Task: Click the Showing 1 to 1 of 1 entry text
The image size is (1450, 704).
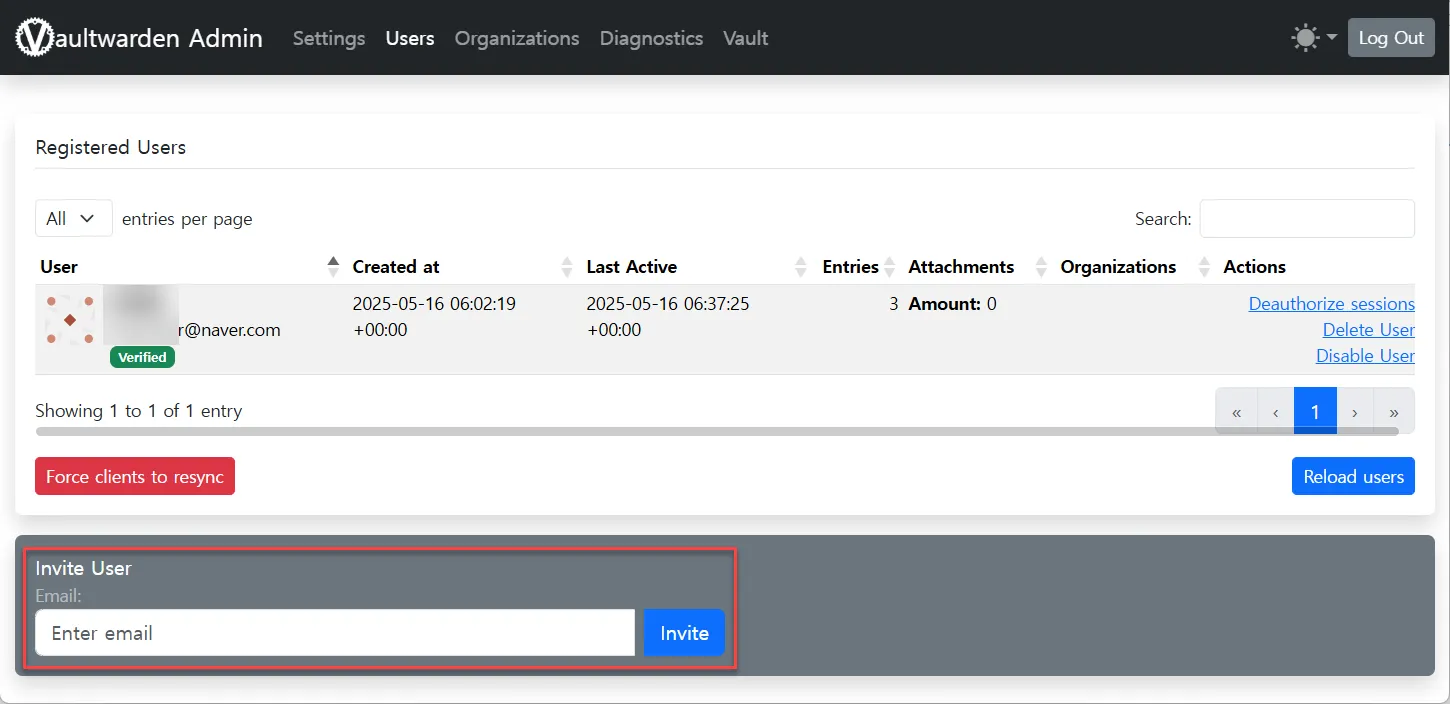Action: tap(139, 411)
